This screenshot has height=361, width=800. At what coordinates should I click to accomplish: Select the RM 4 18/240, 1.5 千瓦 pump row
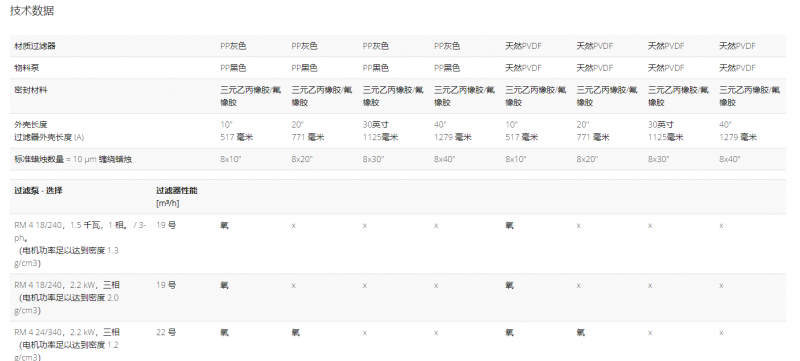coord(398,244)
